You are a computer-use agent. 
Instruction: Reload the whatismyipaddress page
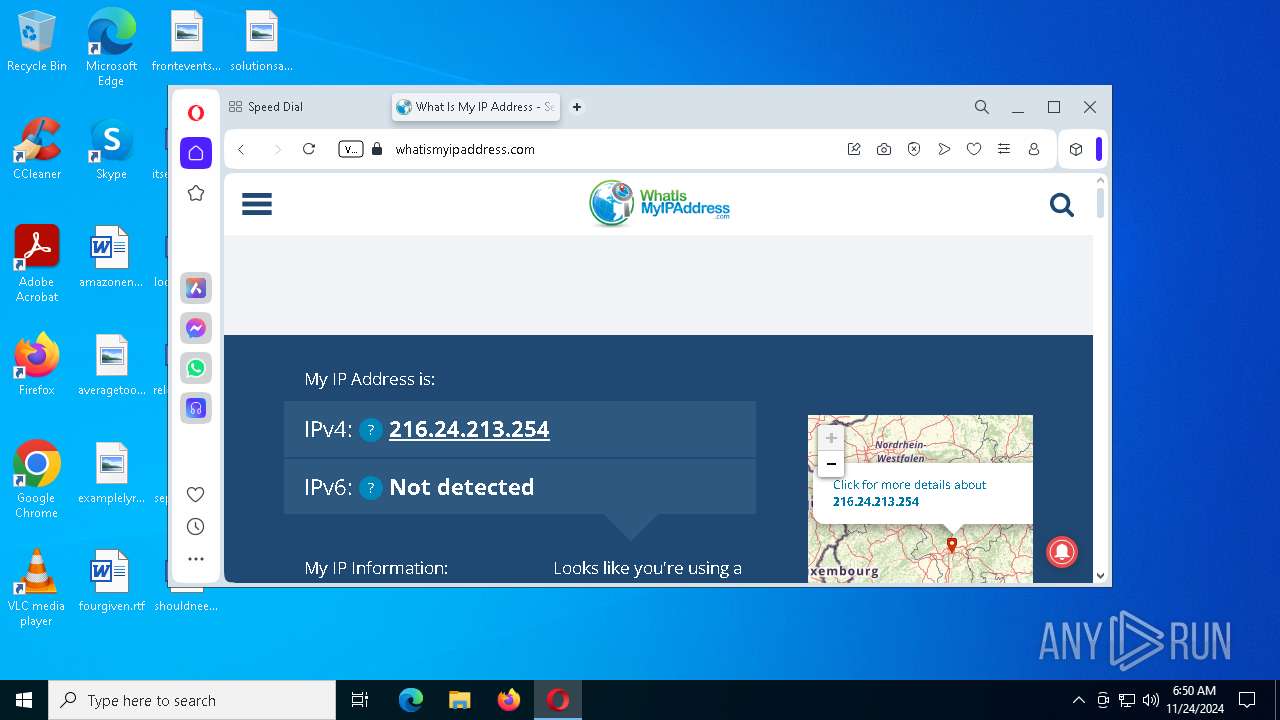[x=309, y=149]
